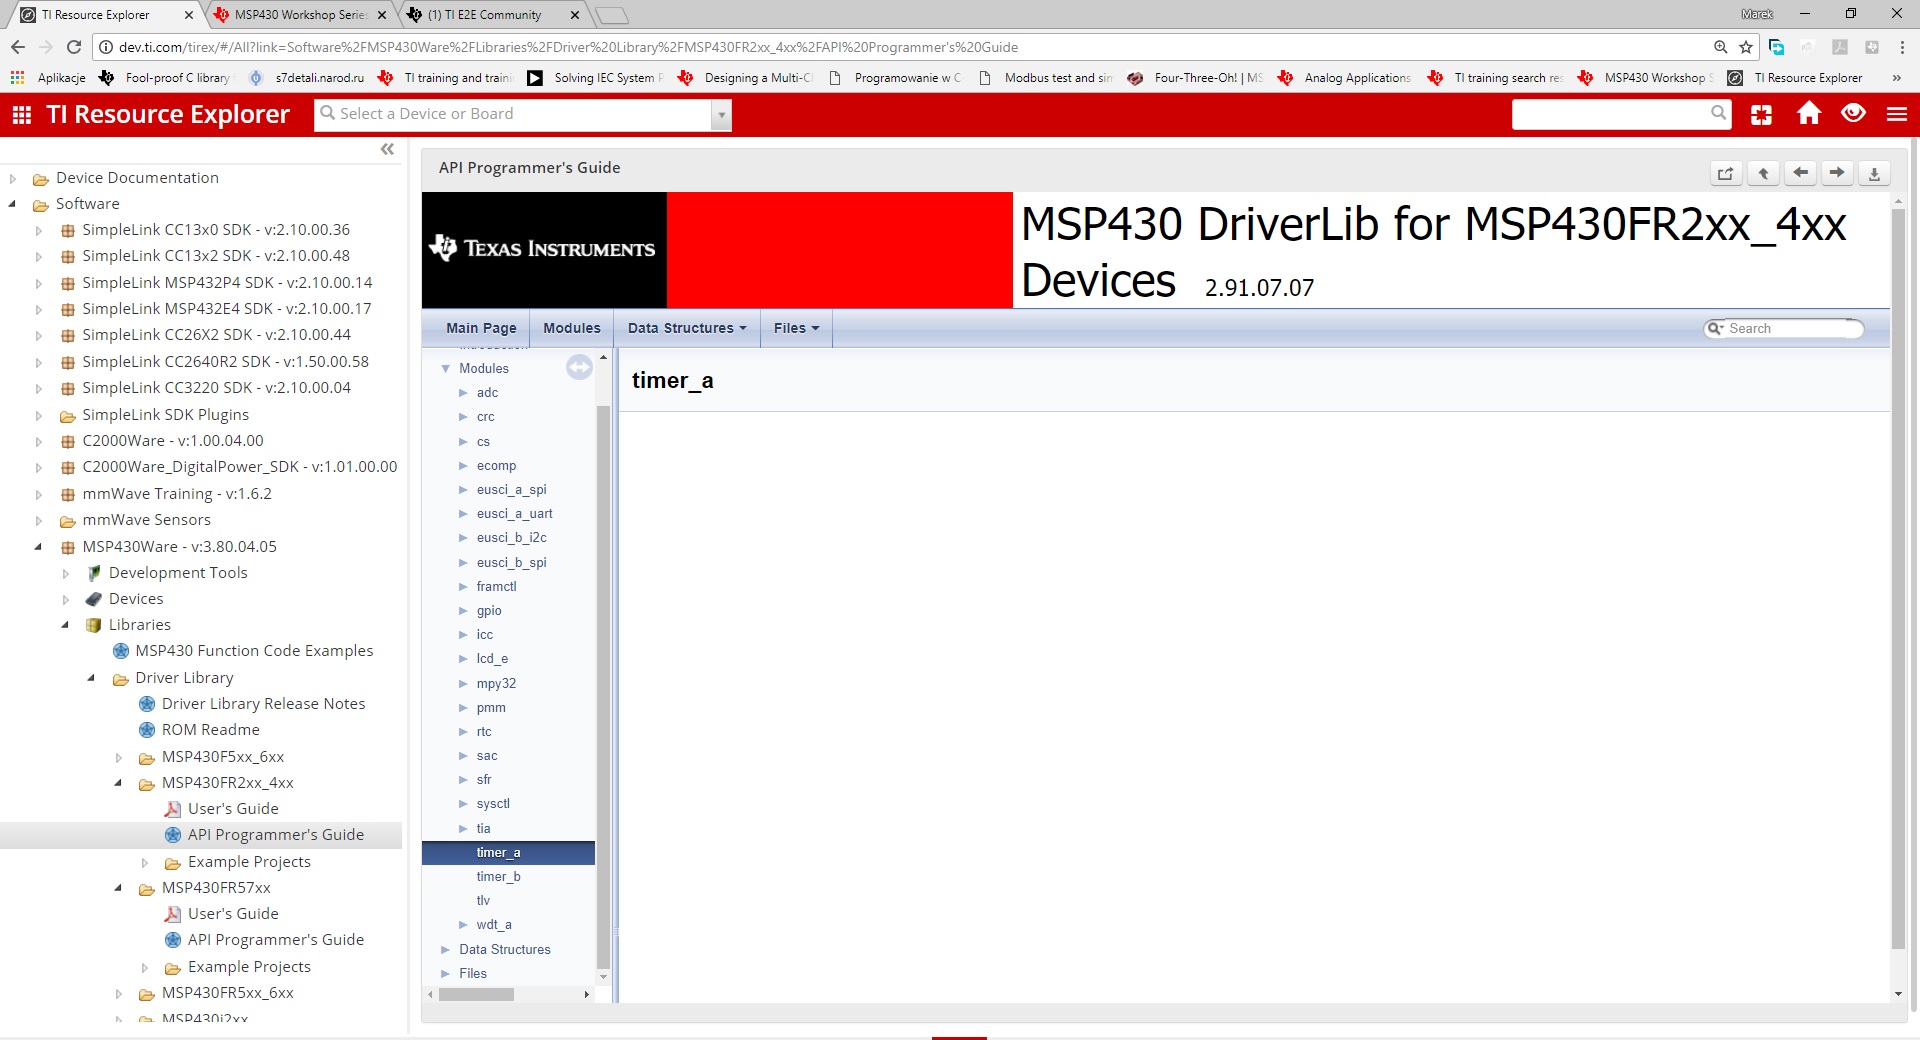This screenshot has width=1920, height=1040.
Task: Click the sync navigation icon beside Modules
Action: click(x=579, y=368)
